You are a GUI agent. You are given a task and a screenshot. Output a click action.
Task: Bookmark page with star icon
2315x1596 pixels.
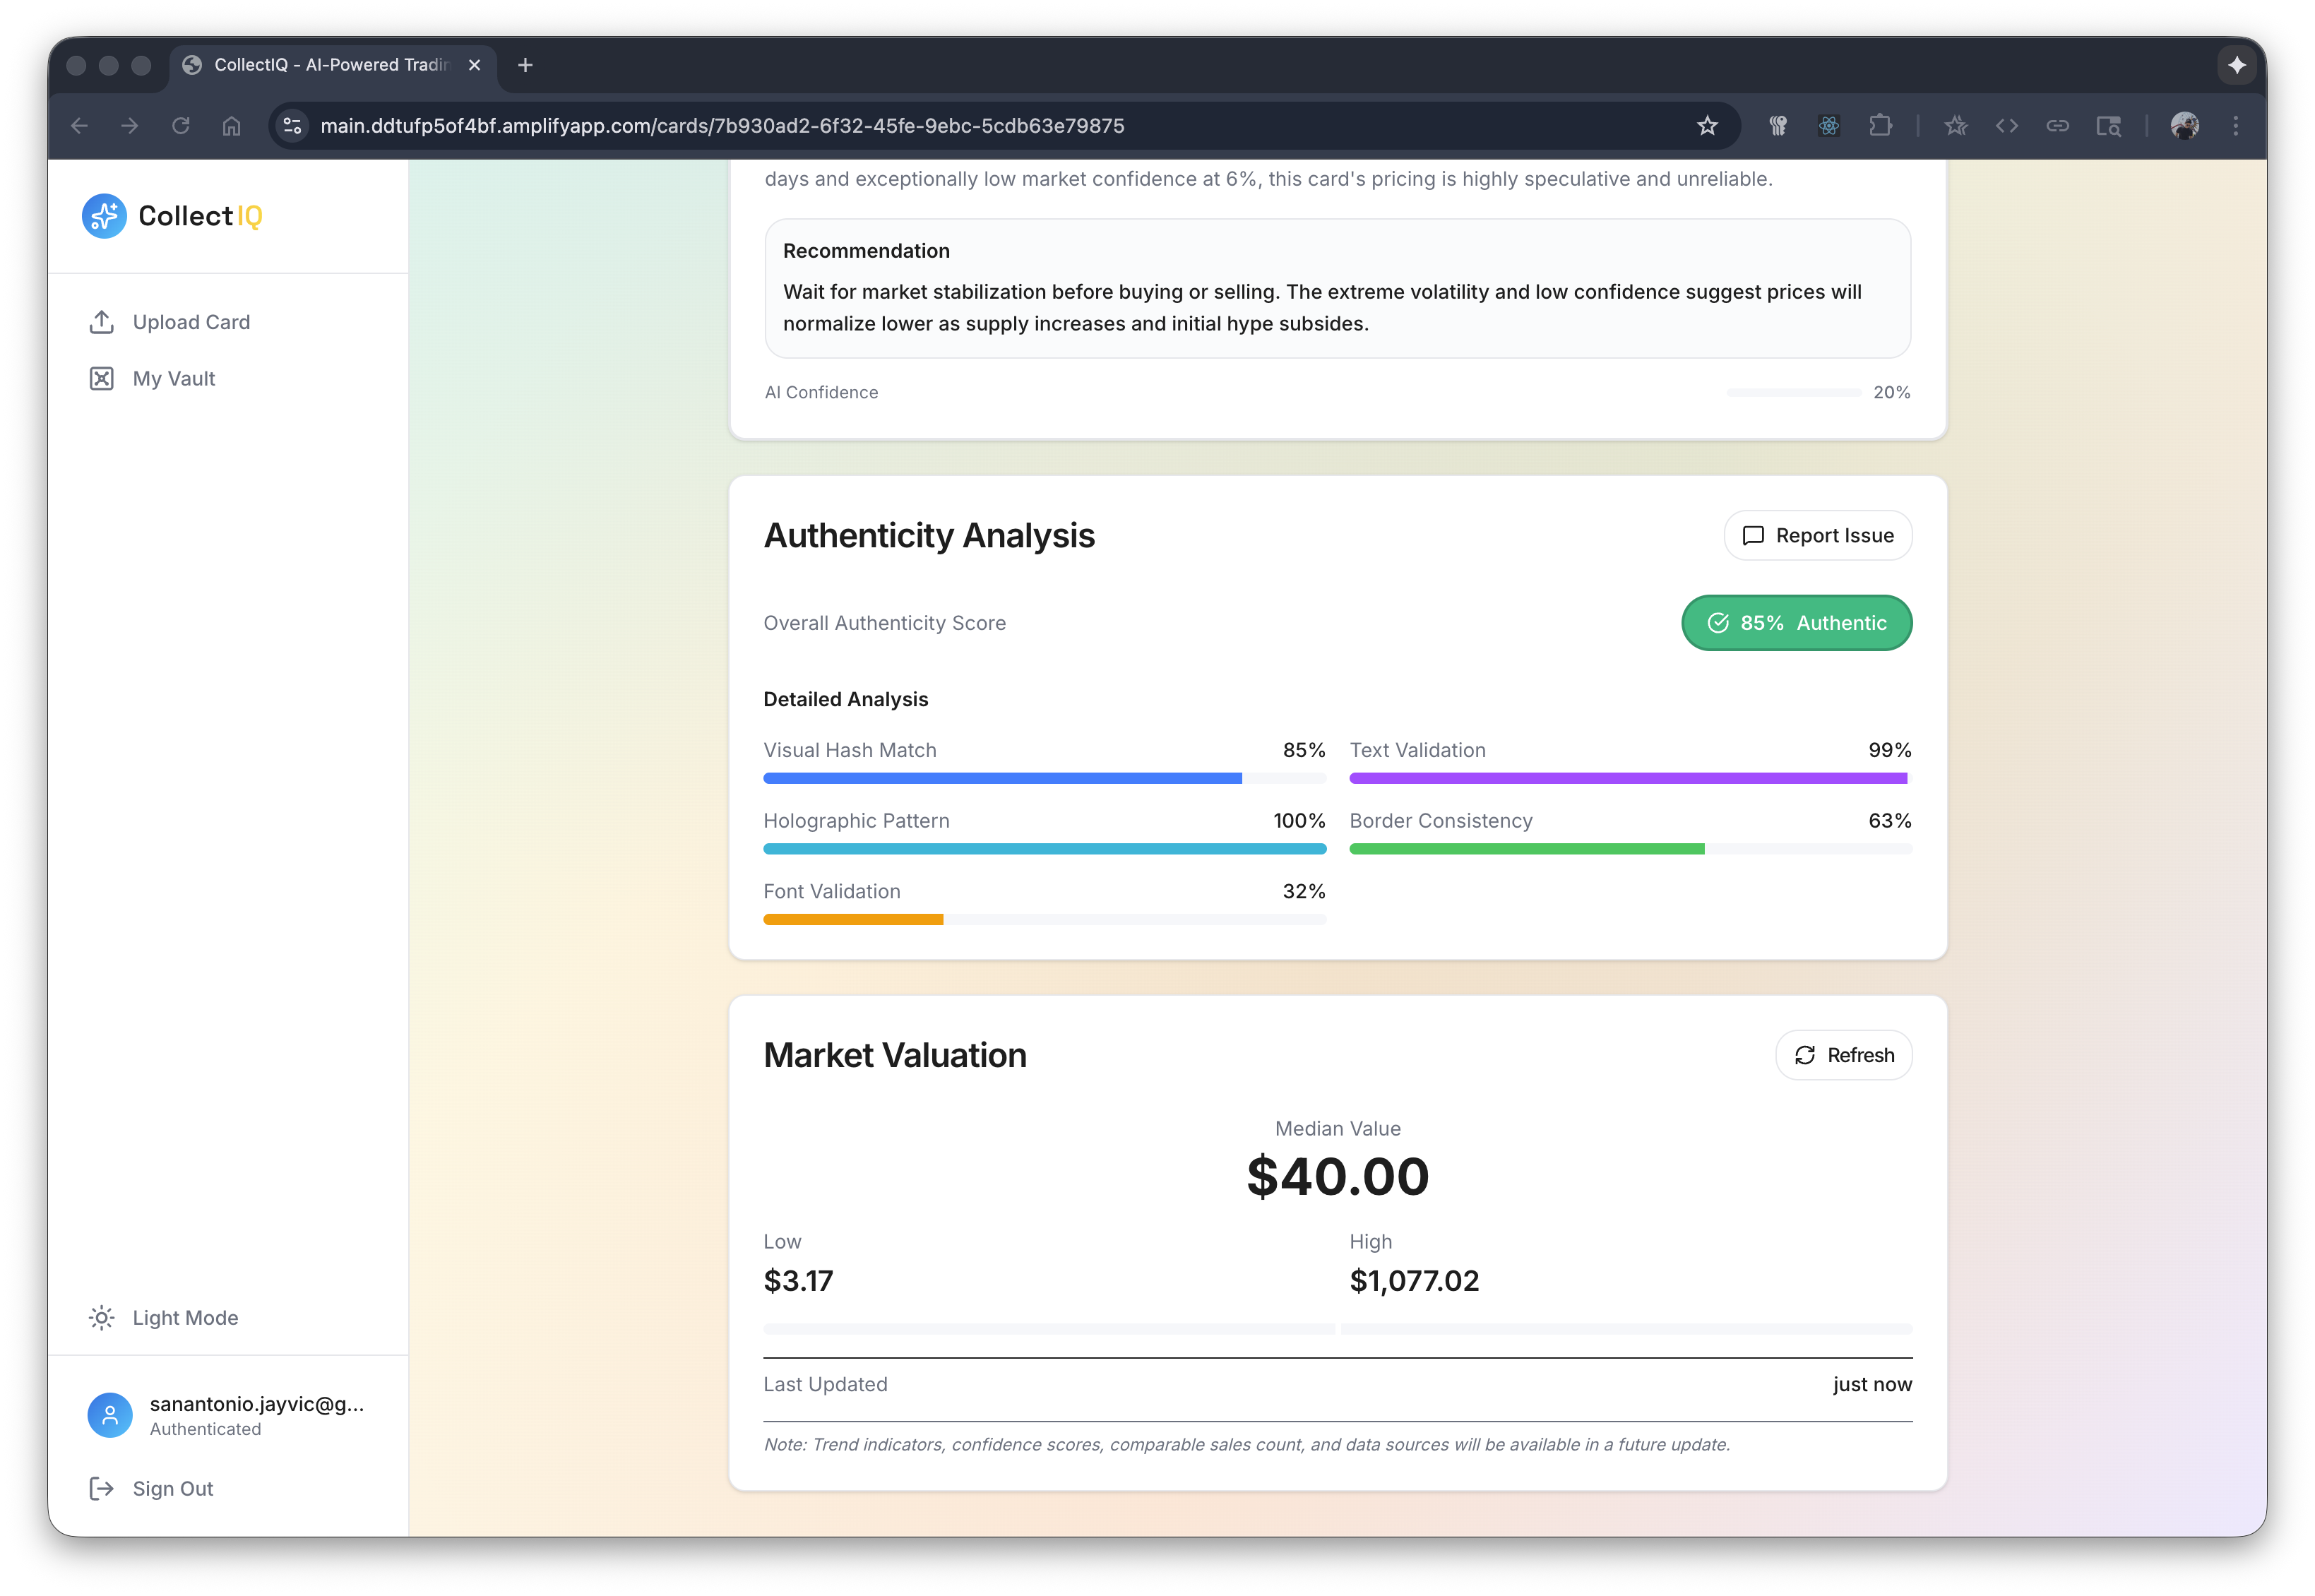click(1707, 126)
